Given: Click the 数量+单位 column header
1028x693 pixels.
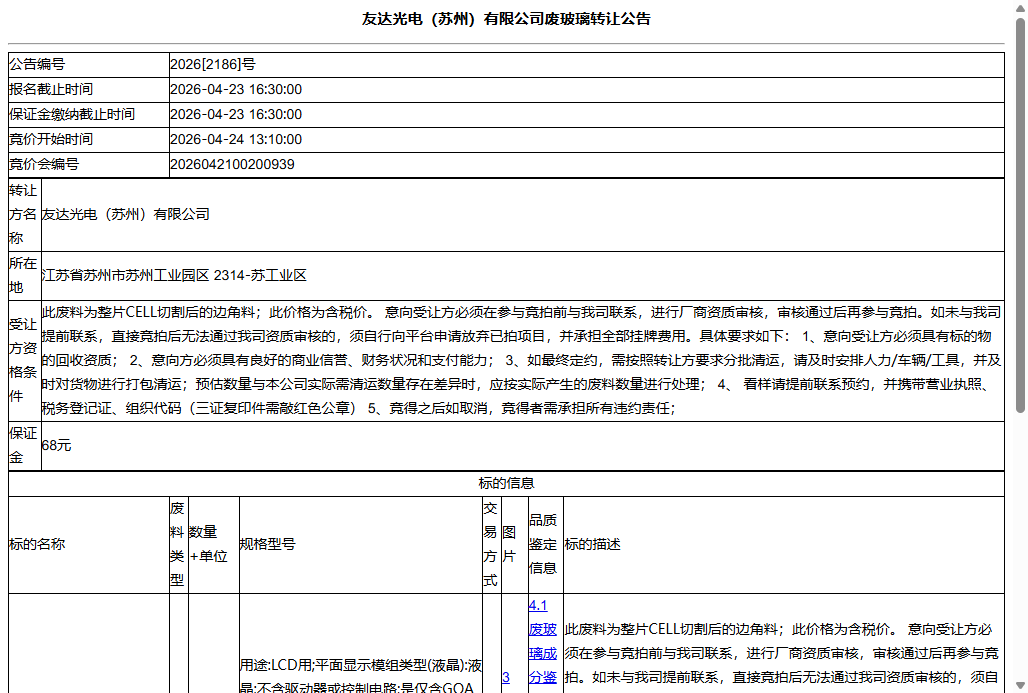Looking at the screenshot, I should point(214,544).
